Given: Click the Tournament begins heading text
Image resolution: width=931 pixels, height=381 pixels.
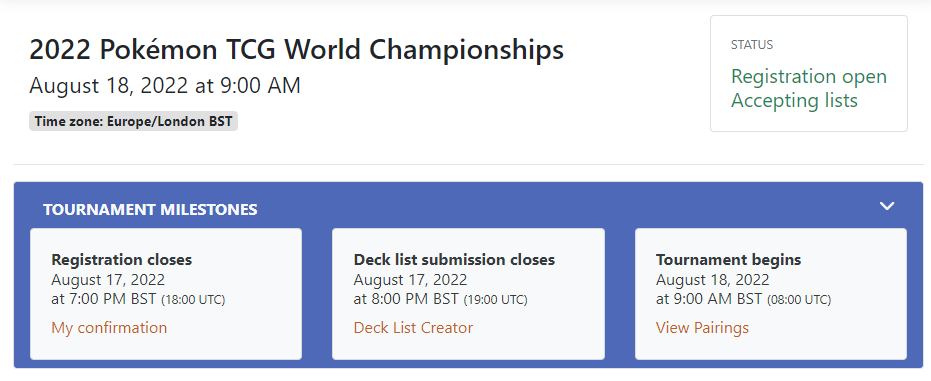Looking at the screenshot, I should [729, 260].
